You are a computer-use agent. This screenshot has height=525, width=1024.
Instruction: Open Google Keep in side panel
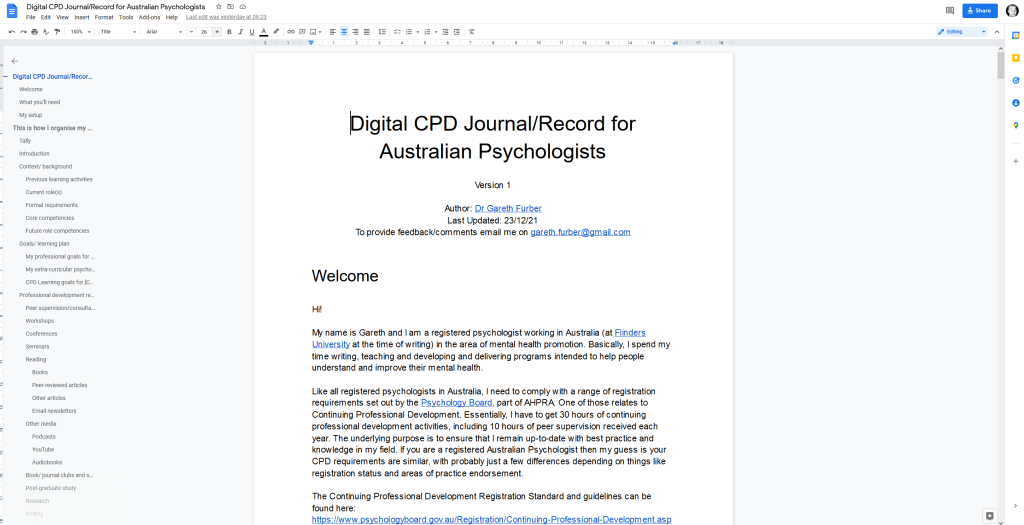(x=1015, y=59)
